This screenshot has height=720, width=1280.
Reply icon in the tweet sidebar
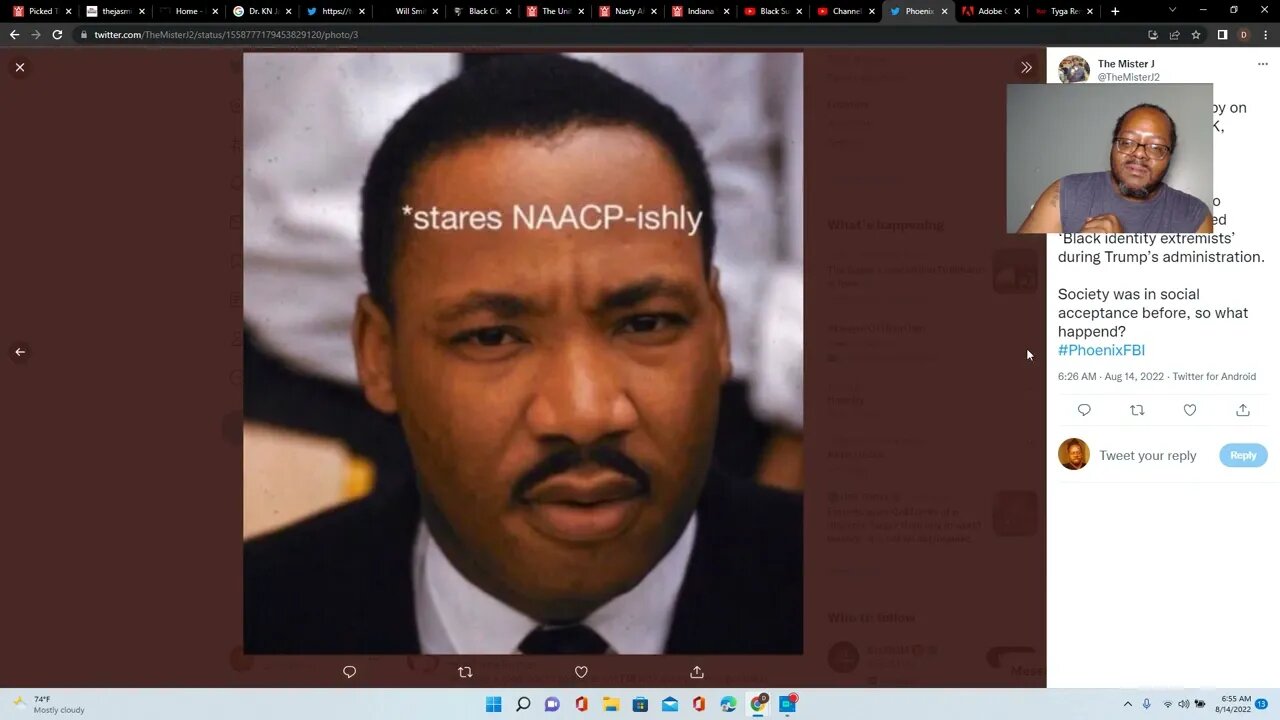1084,410
